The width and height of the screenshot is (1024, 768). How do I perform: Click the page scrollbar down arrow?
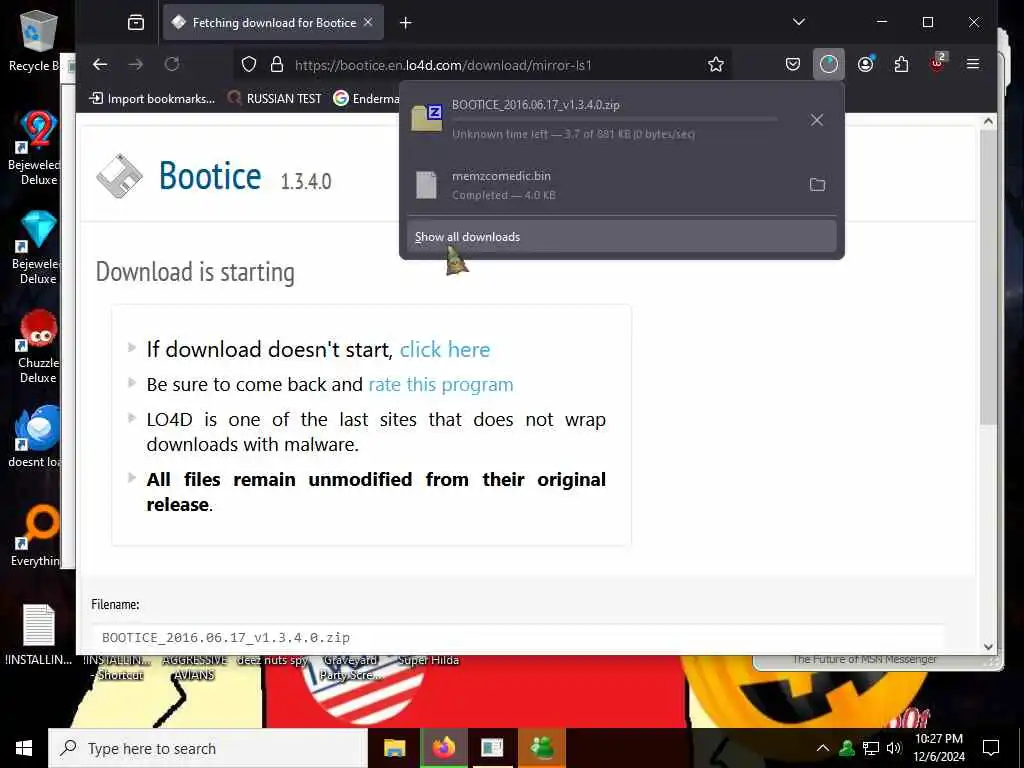pos(988,647)
